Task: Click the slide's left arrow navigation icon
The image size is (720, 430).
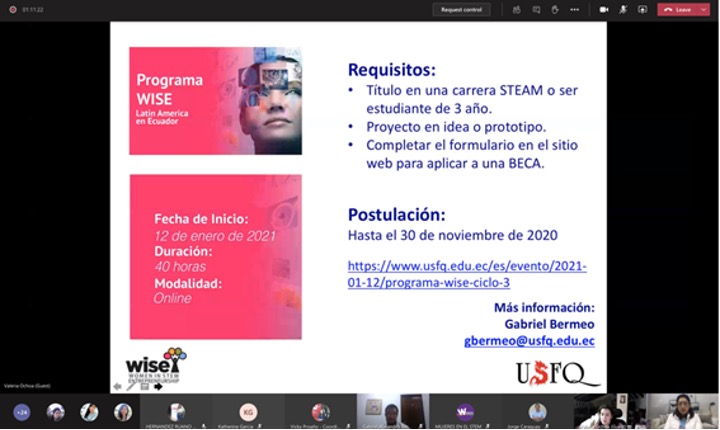Action: tap(117, 386)
